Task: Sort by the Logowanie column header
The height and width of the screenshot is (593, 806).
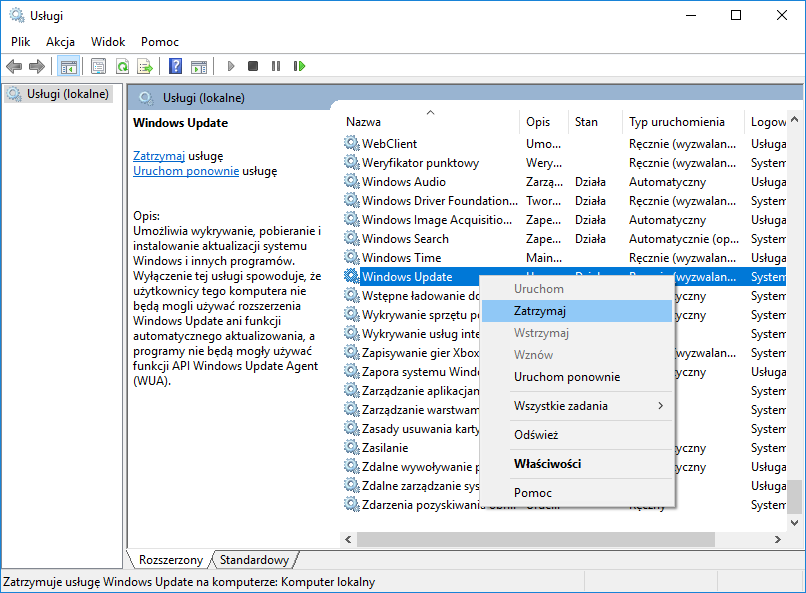Action: [x=766, y=122]
